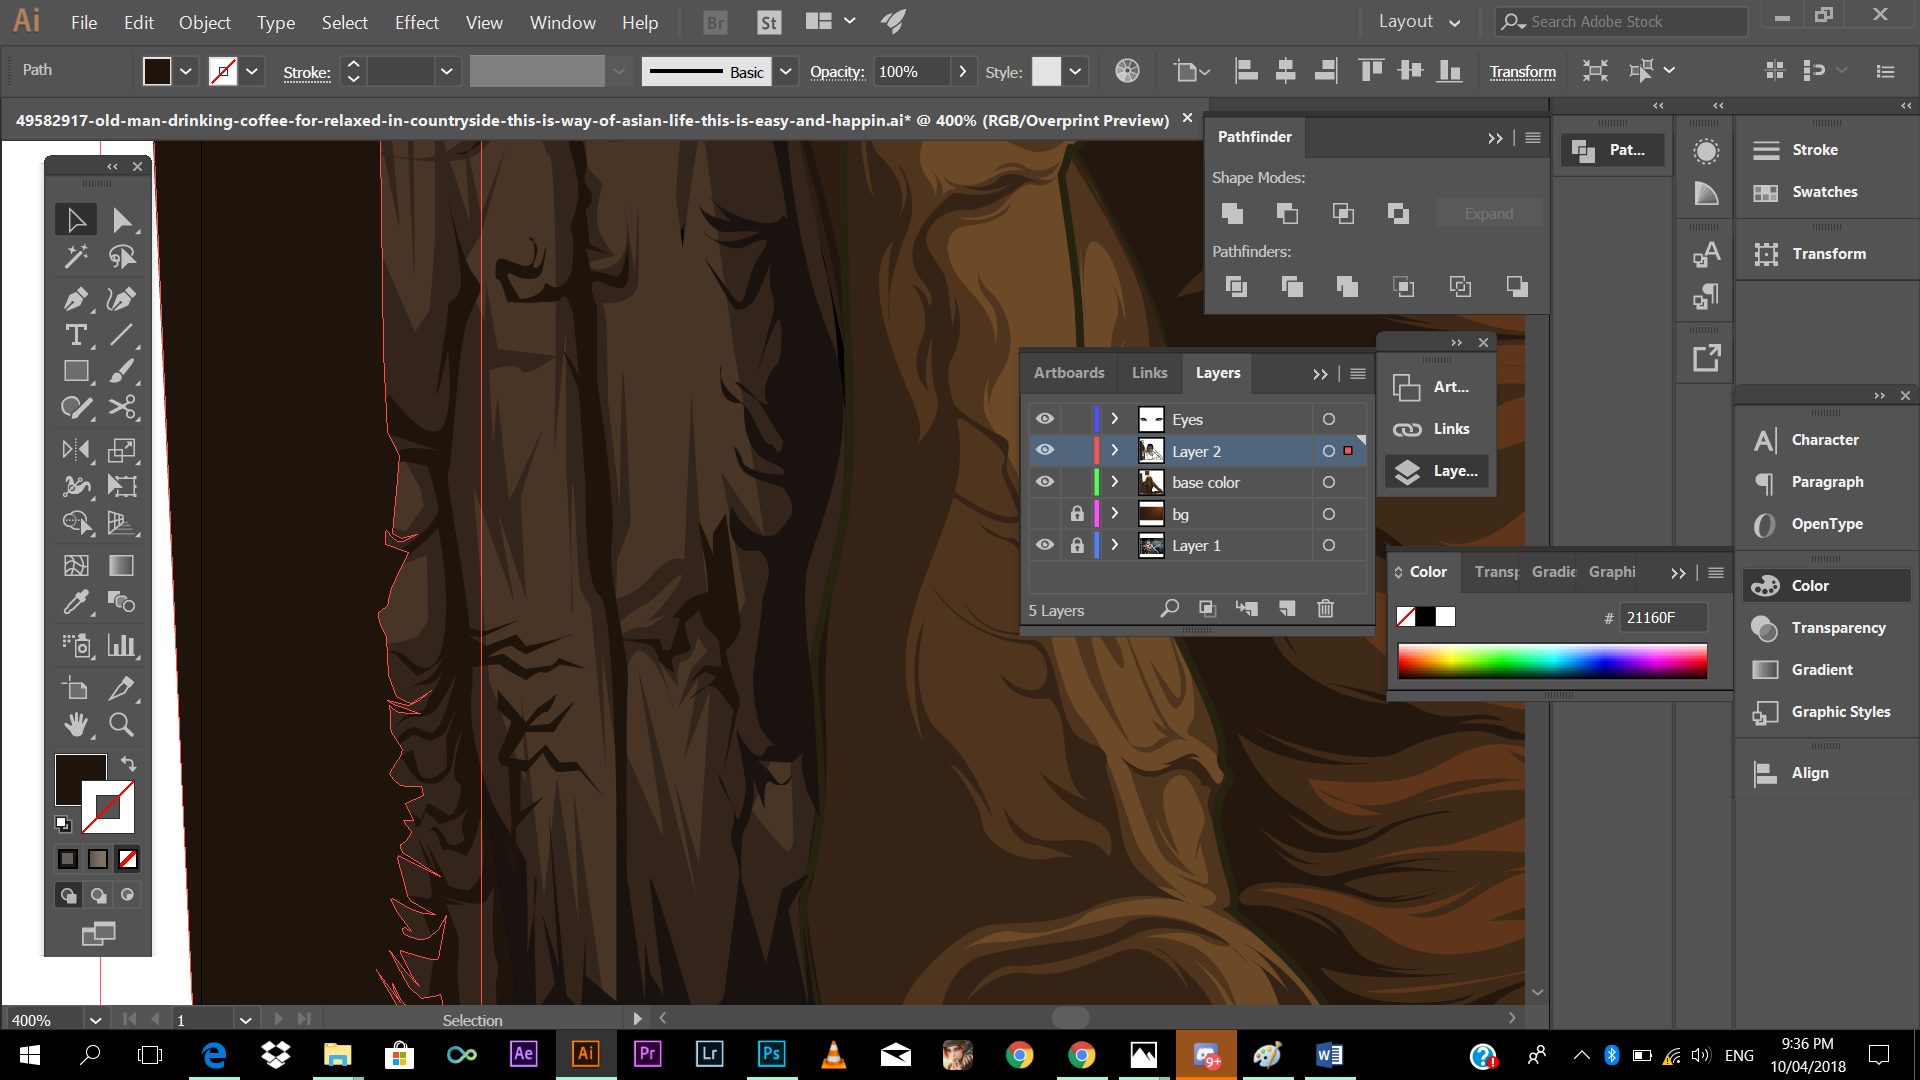The image size is (1920, 1080).
Task: Select the Rectangle tool
Action: point(76,371)
